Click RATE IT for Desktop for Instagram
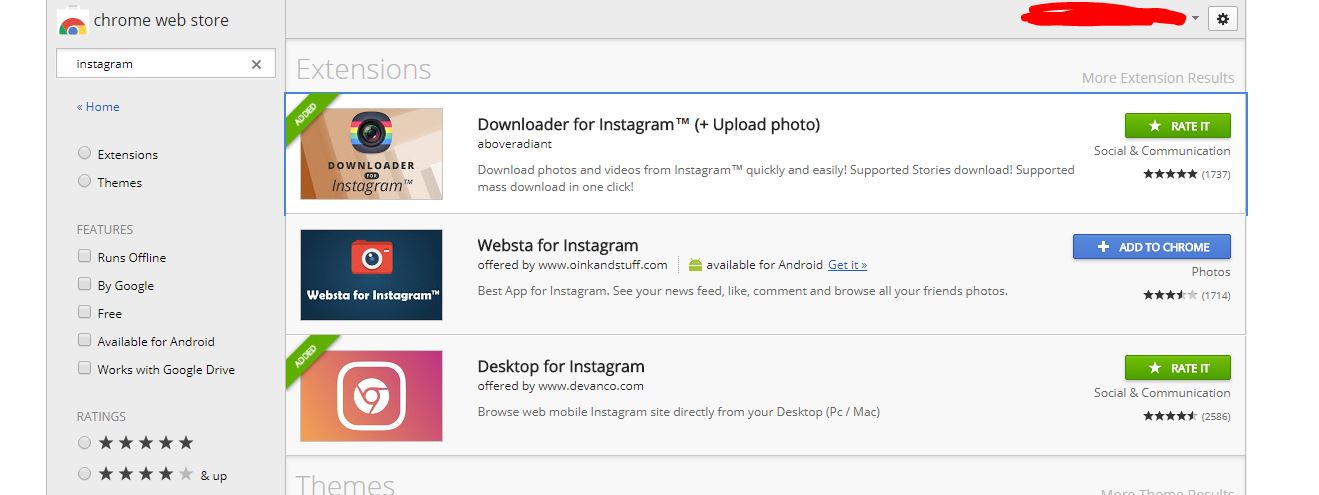This screenshot has width=1319, height=495. pos(1178,368)
